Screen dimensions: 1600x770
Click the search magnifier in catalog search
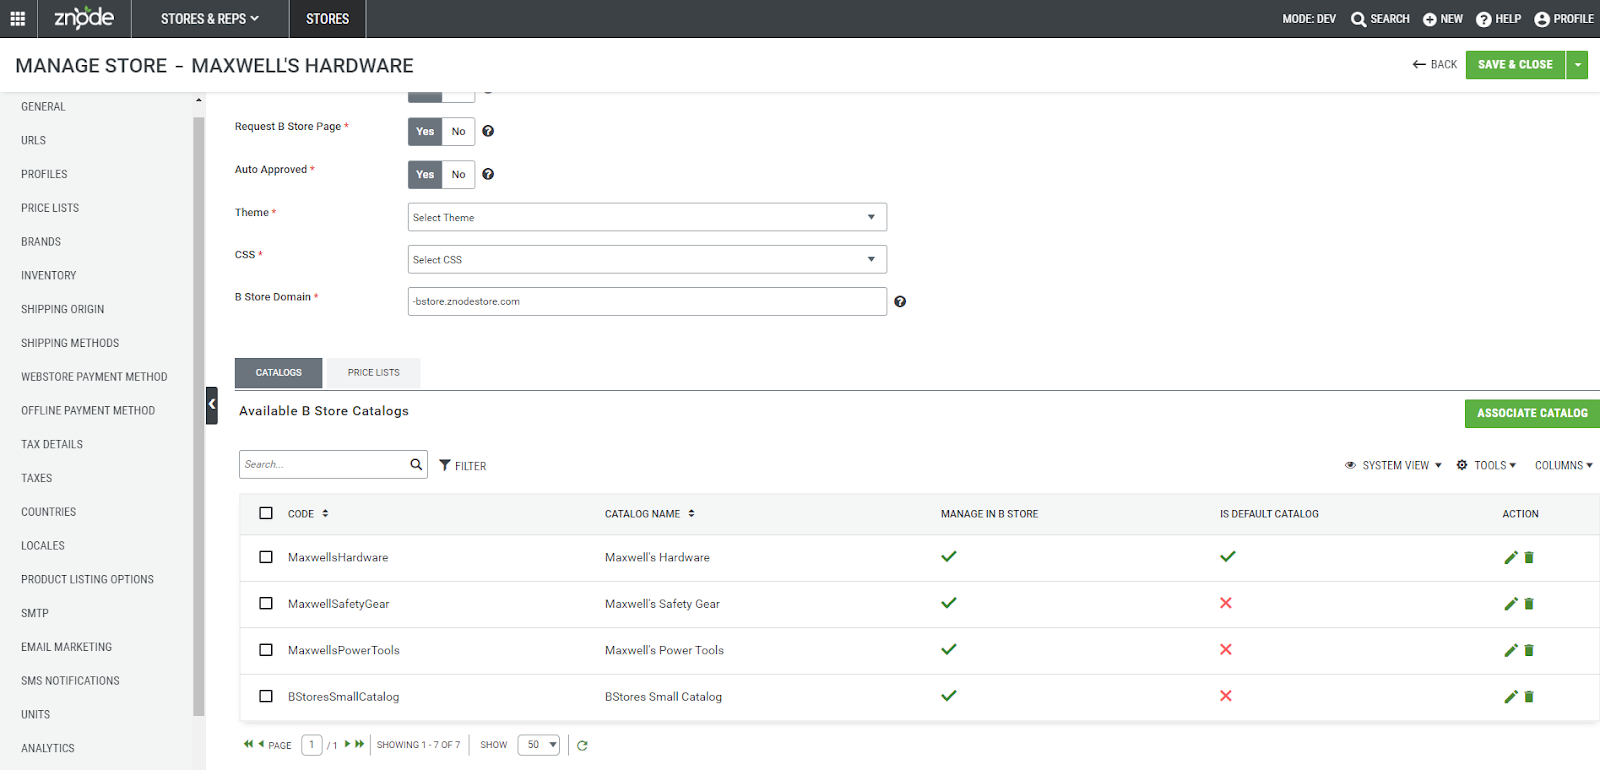click(x=416, y=464)
